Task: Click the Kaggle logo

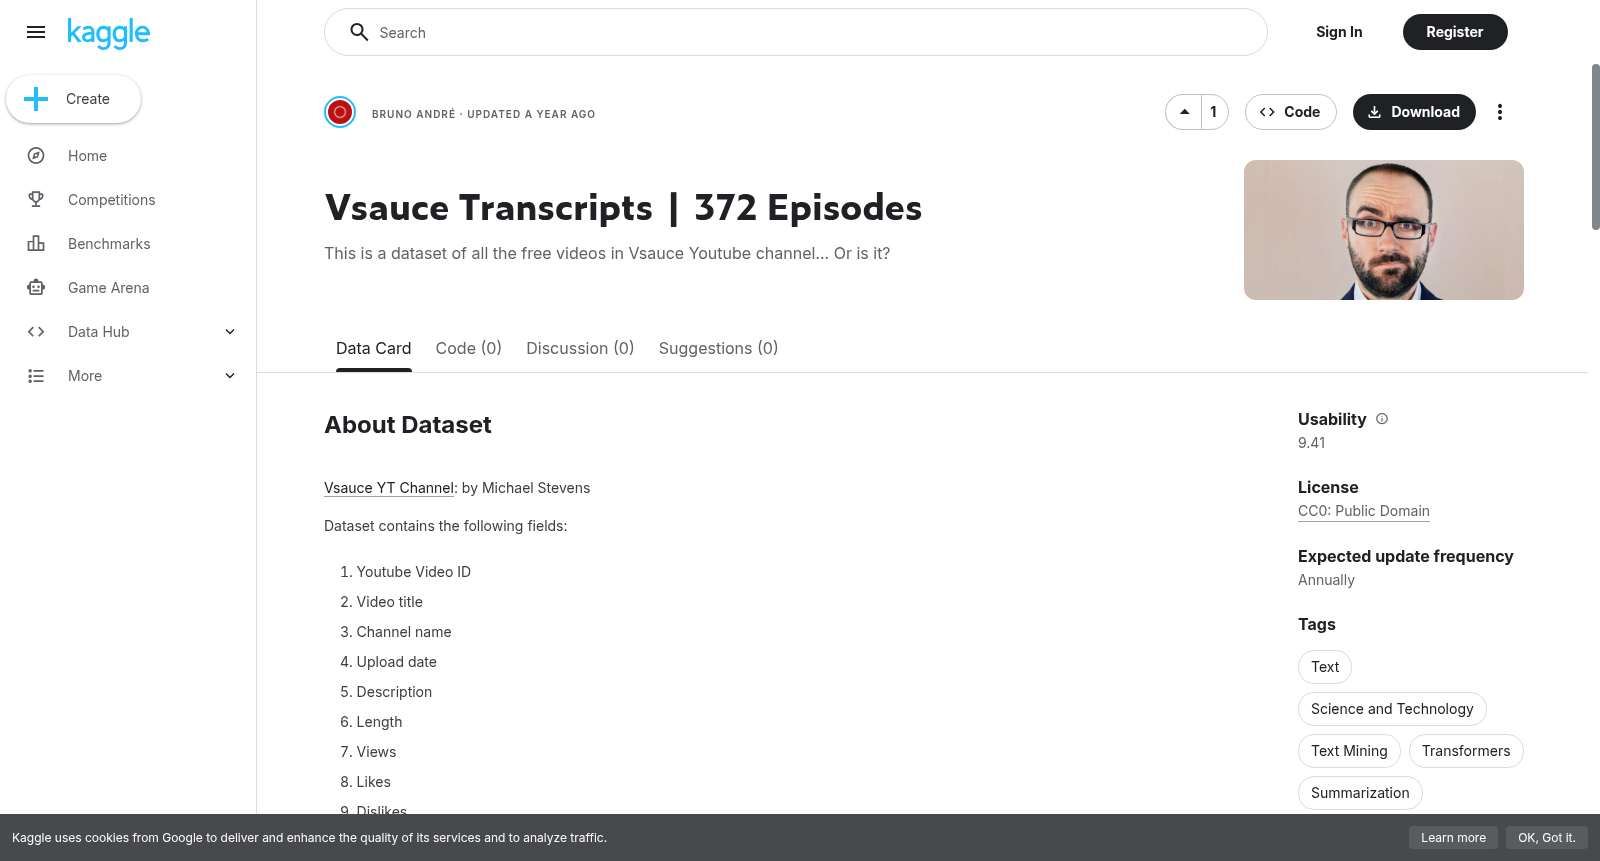Action: pyautogui.click(x=108, y=33)
